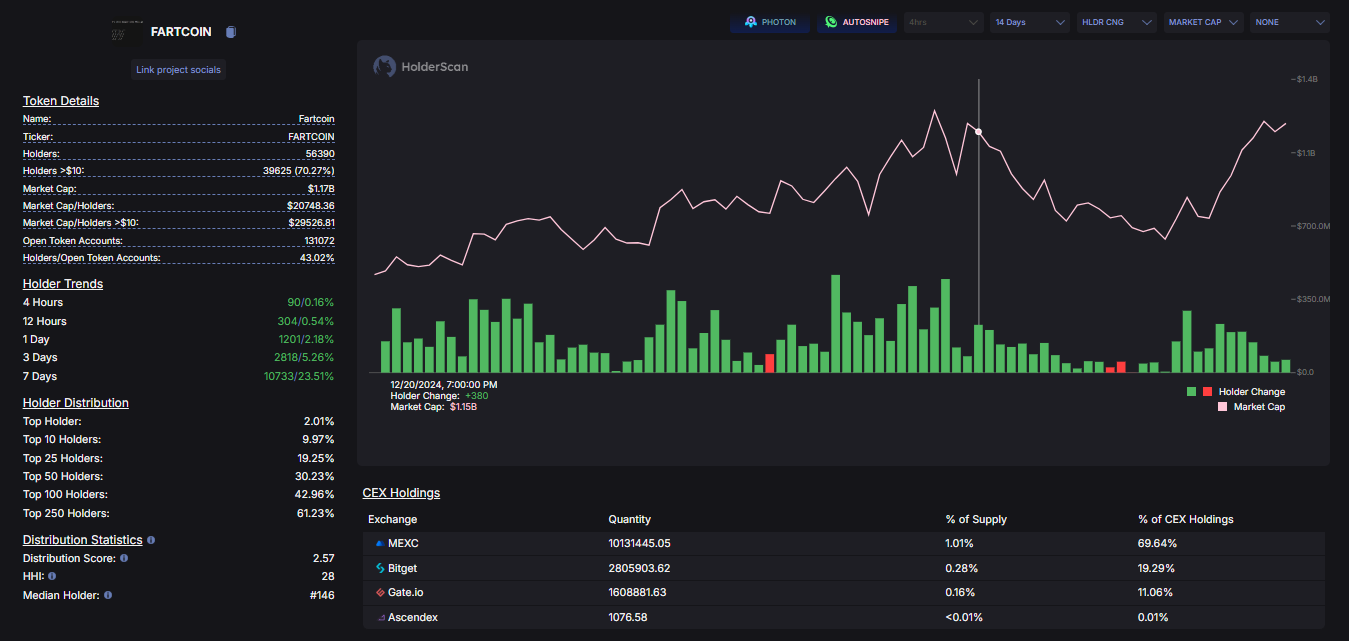Open the PHOTON trading link
This screenshot has height=641, width=1349.
coord(769,22)
